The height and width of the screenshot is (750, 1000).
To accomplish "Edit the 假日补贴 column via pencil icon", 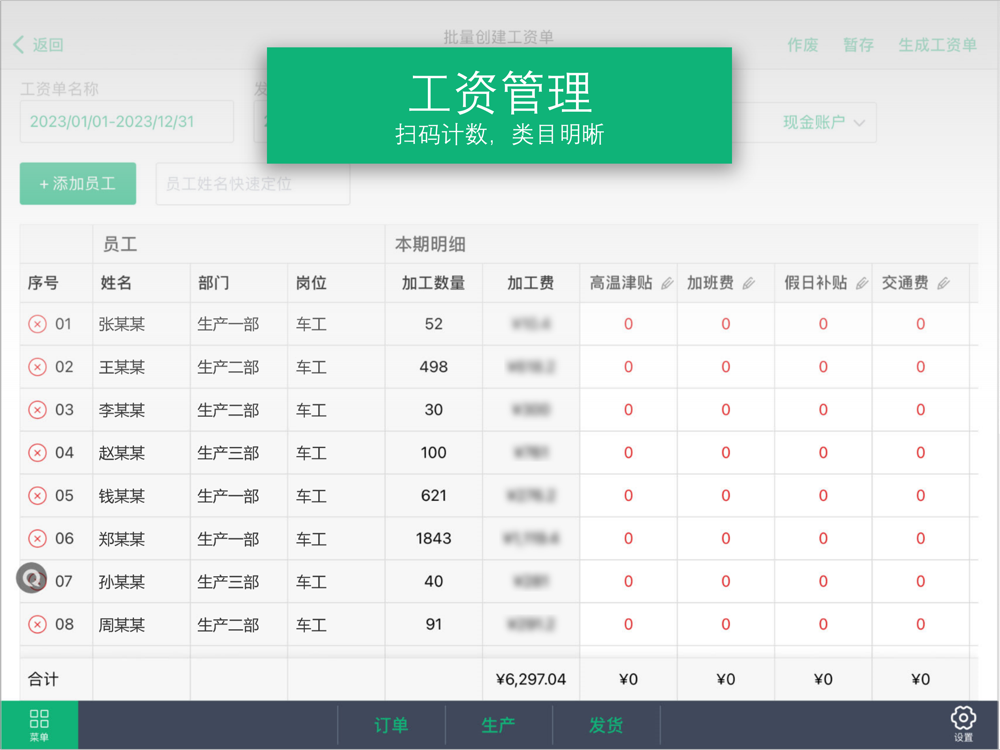I will 862,283.
